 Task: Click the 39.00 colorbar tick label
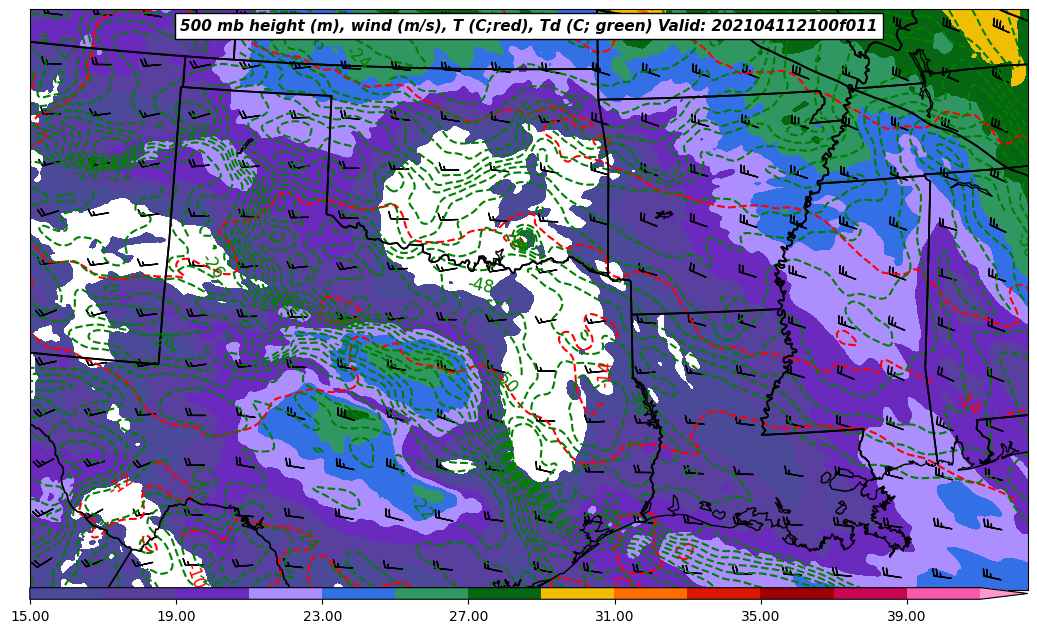tap(906, 616)
